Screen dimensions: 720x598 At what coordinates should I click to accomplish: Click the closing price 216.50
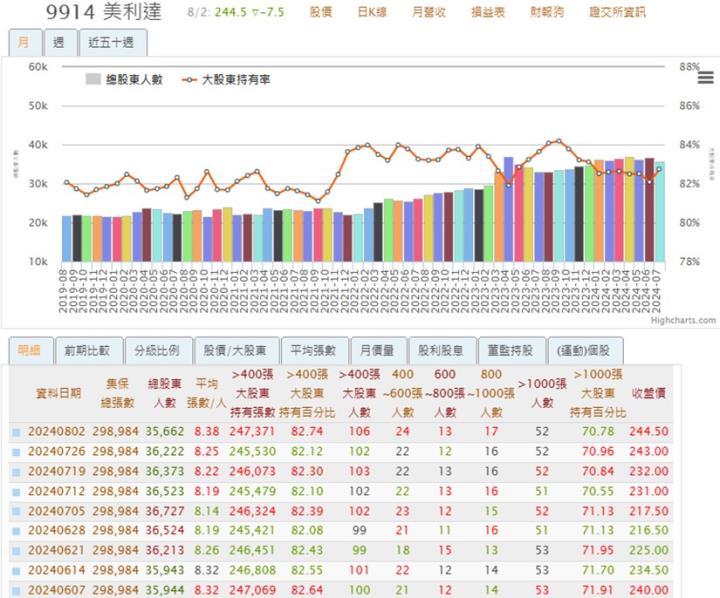648,530
